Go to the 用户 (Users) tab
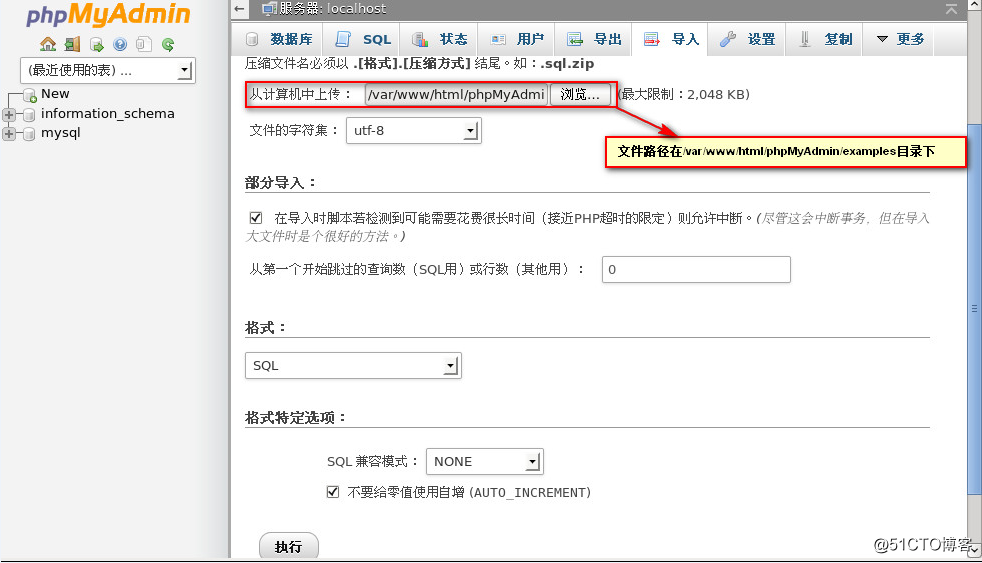This screenshot has height=563, width=982. [517, 39]
